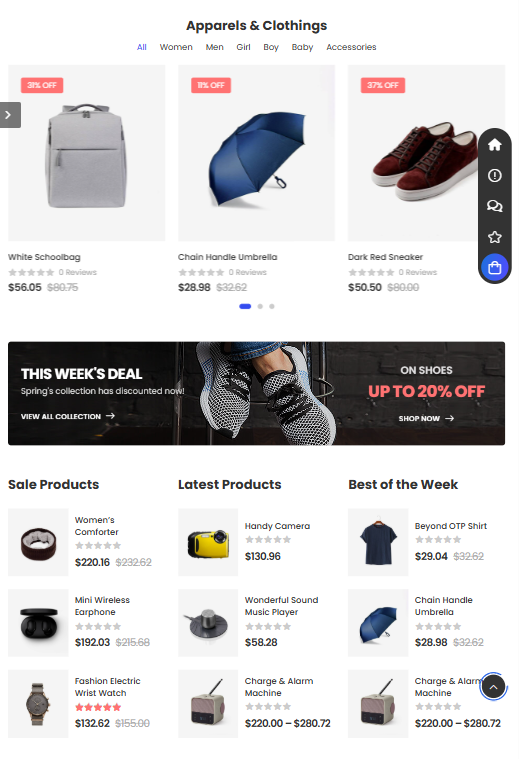The width and height of the screenshot is (519, 759).
Task: Click arrow beside View All Collection
Action: pos(110,416)
